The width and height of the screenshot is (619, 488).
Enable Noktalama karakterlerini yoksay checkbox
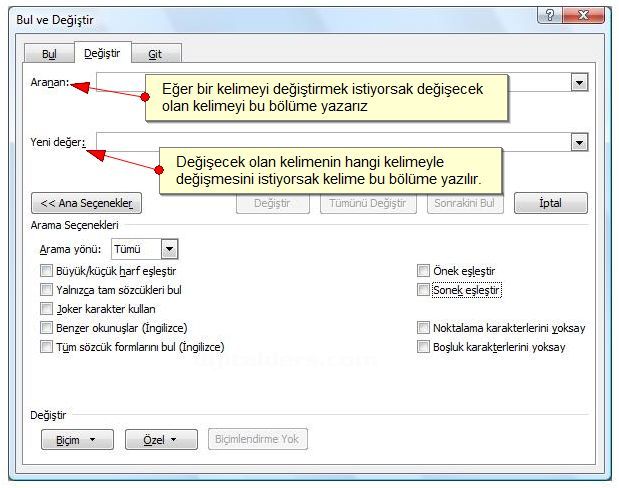click(x=423, y=328)
